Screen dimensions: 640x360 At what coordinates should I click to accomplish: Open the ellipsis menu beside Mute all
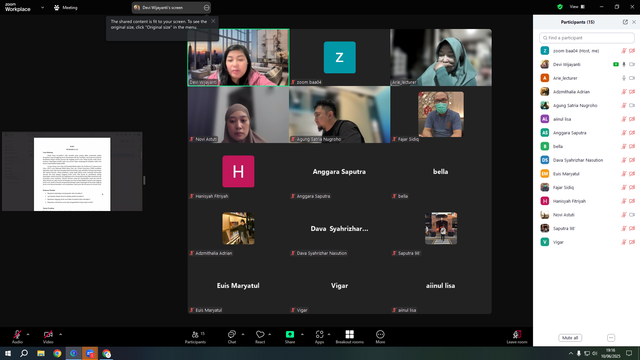(611, 338)
